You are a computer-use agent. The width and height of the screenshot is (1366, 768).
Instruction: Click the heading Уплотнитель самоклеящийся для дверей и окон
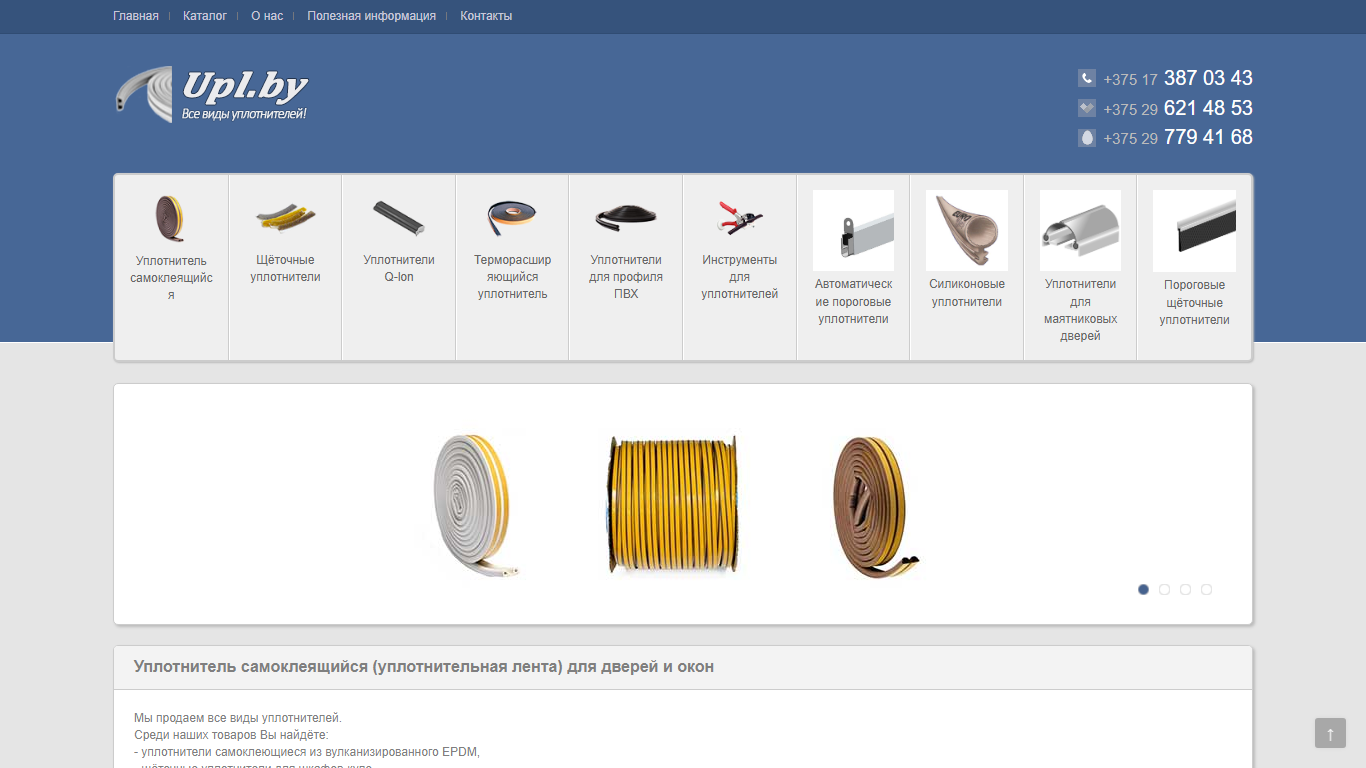point(424,667)
